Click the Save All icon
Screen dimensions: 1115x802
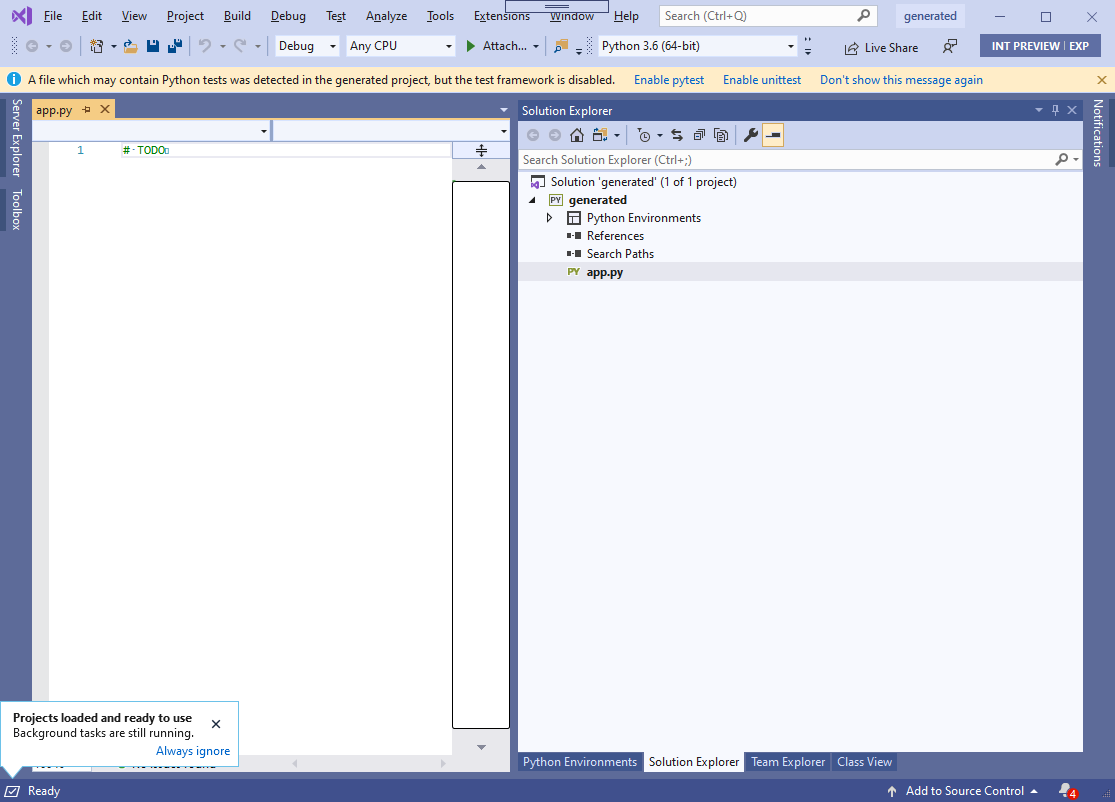pos(174,46)
